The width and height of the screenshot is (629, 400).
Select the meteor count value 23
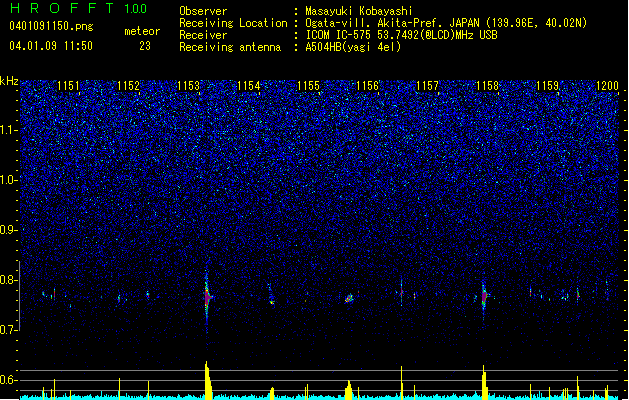click(x=145, y=46)
